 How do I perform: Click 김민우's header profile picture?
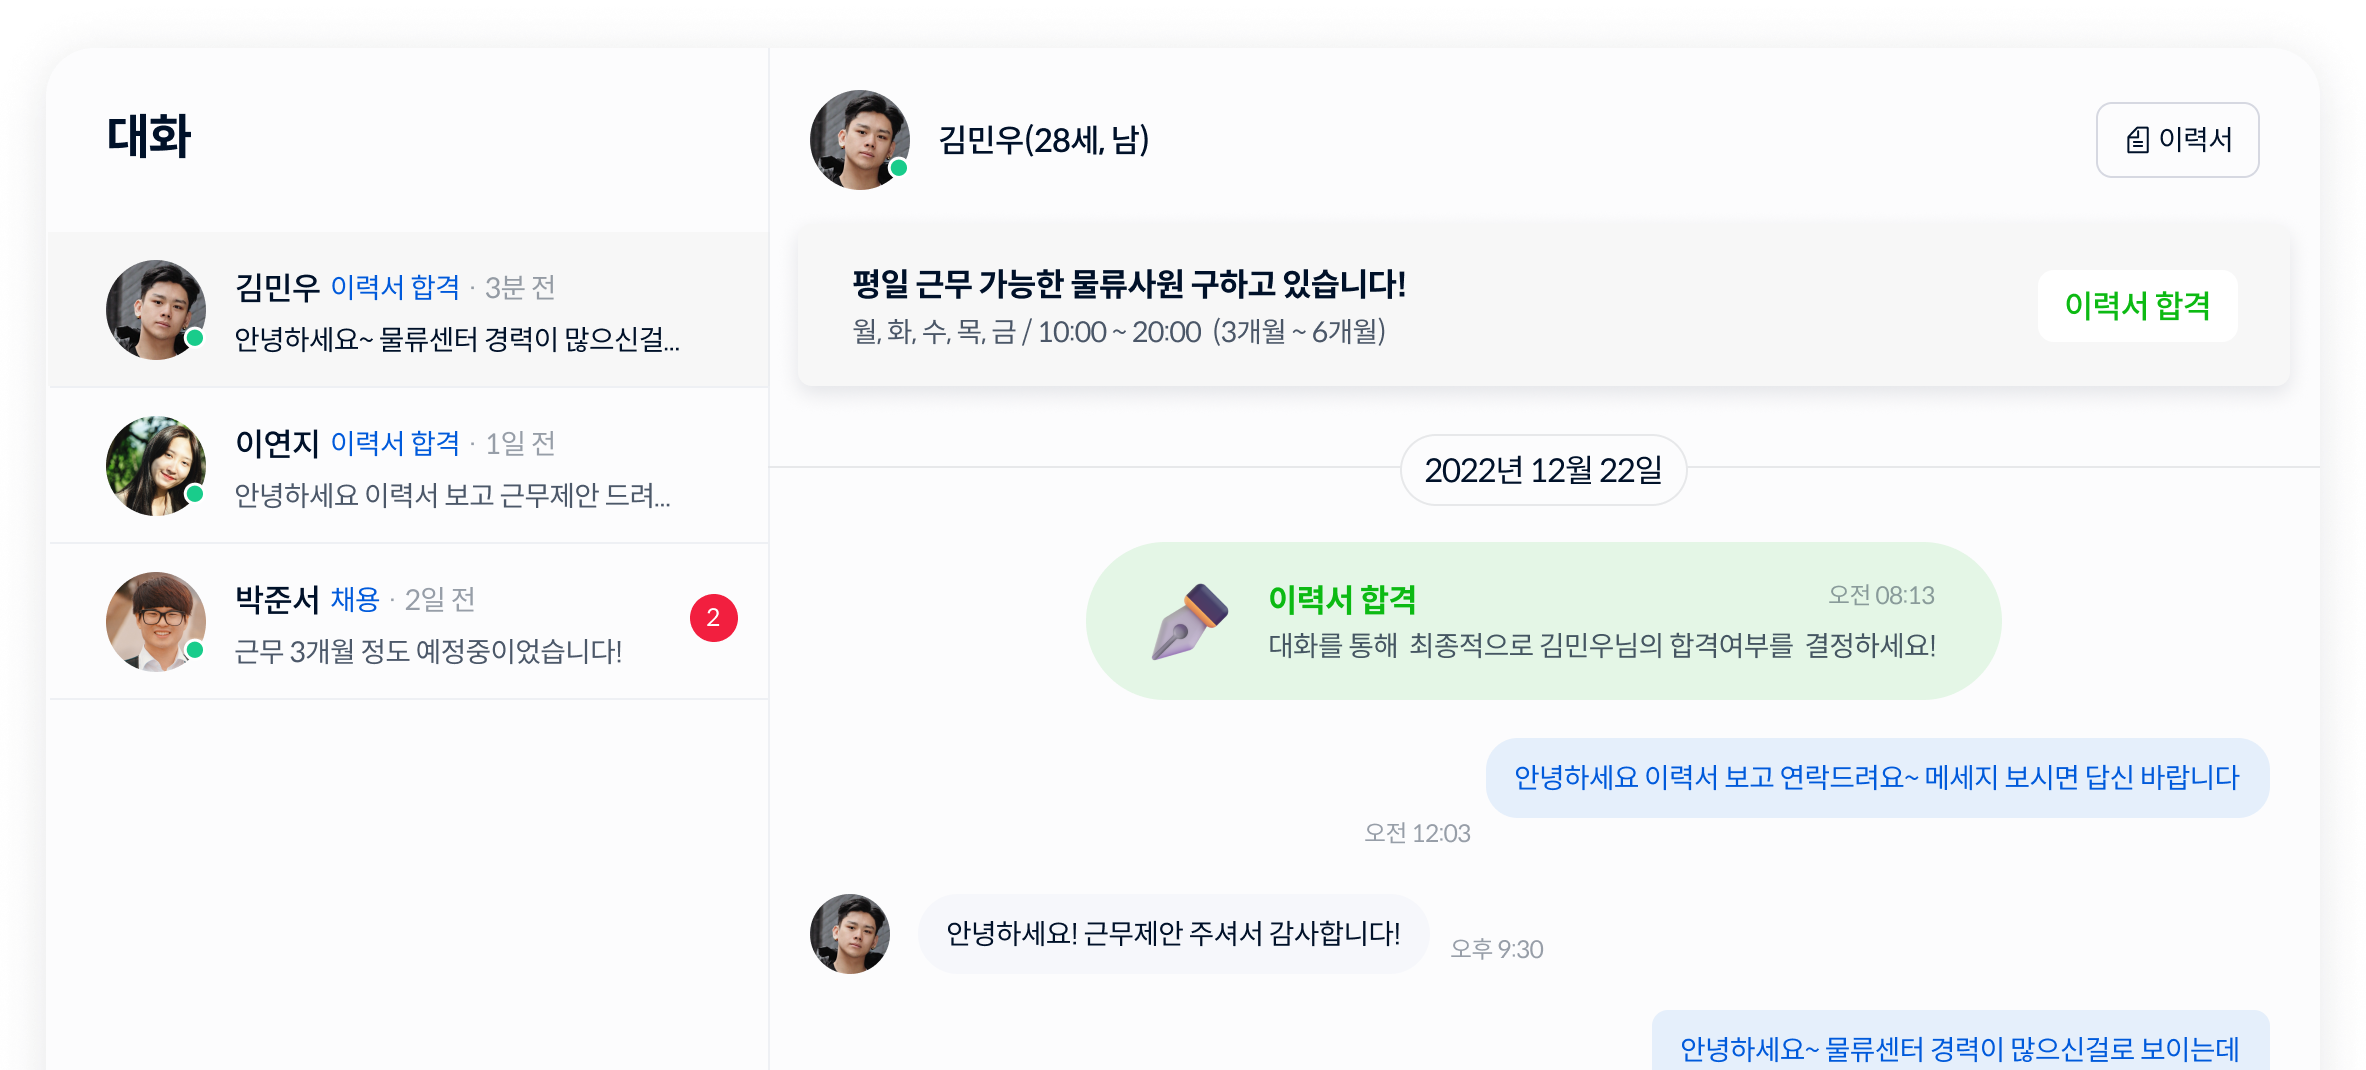tap(859, 140)
